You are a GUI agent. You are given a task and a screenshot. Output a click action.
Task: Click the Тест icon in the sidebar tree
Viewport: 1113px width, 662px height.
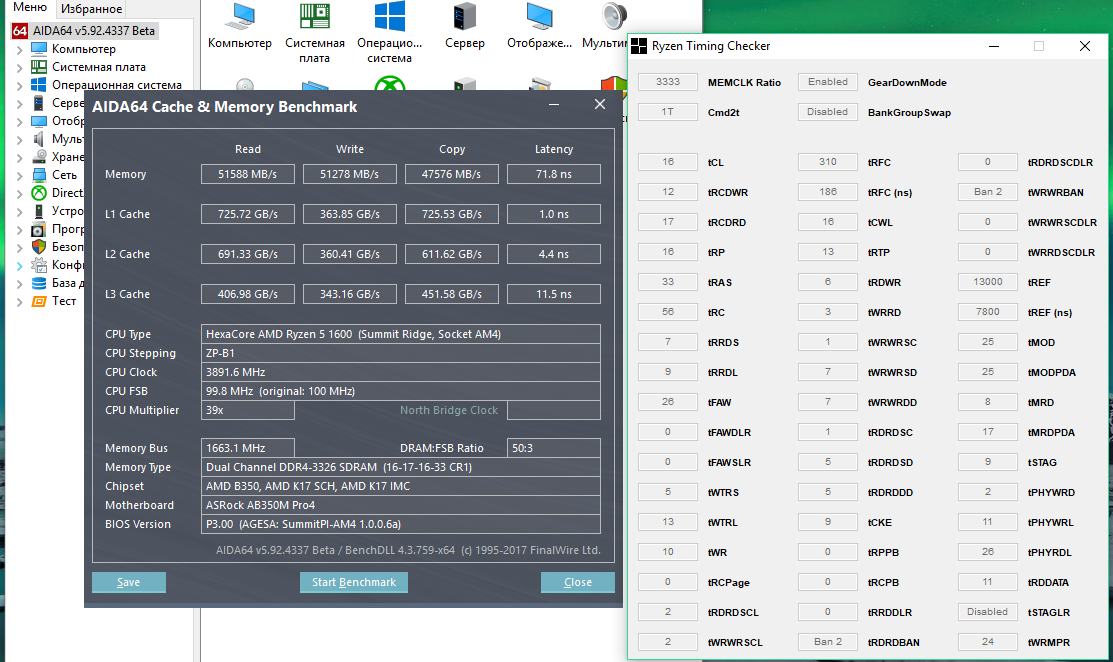click(x=39, y=301)
